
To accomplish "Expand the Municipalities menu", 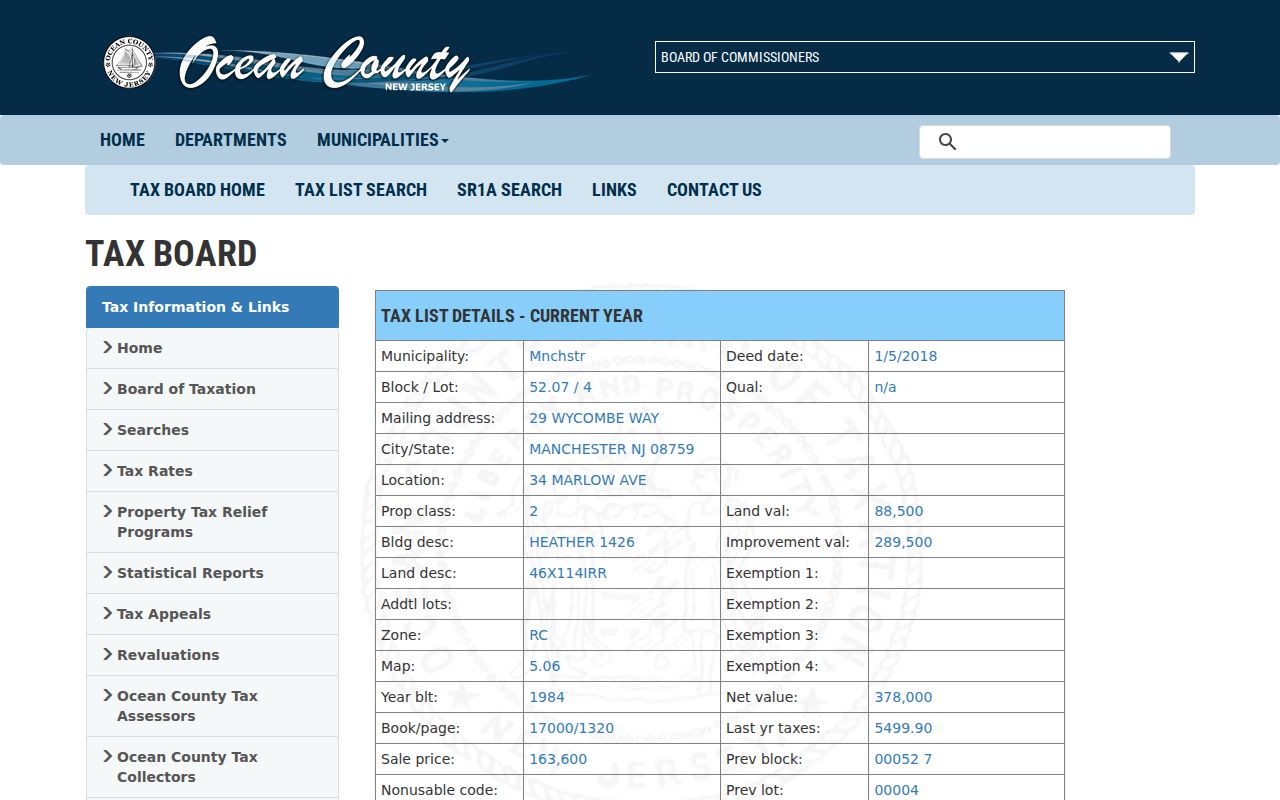I will (x=382, y=140).
